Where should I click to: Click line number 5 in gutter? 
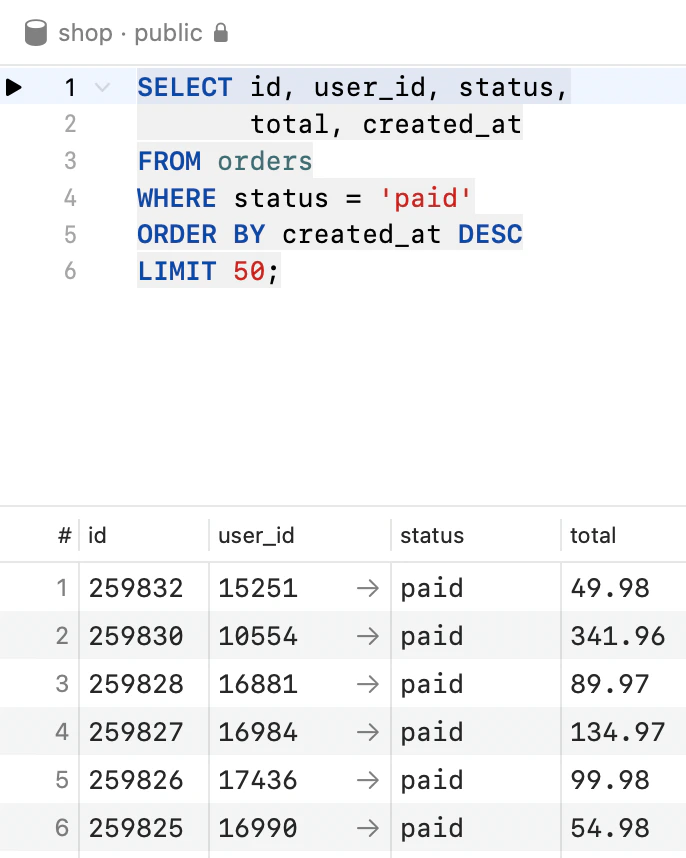[70, 234]
